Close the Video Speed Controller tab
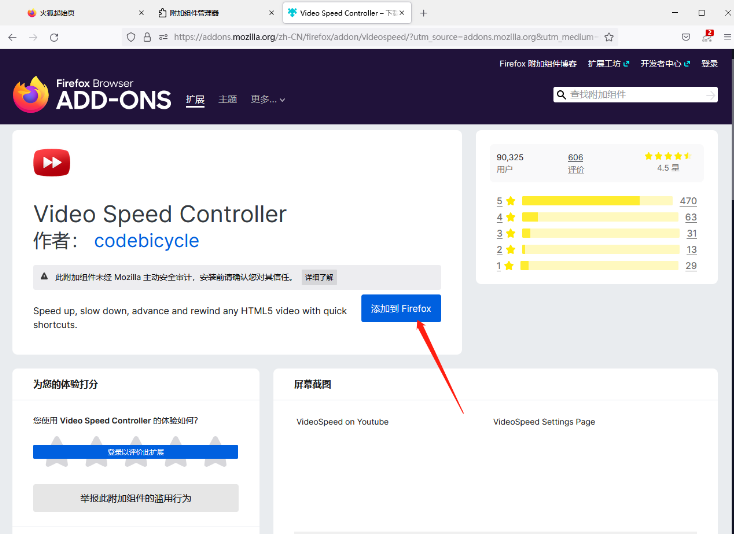Viewport: 734px width, 534px height. coord(402,13)
